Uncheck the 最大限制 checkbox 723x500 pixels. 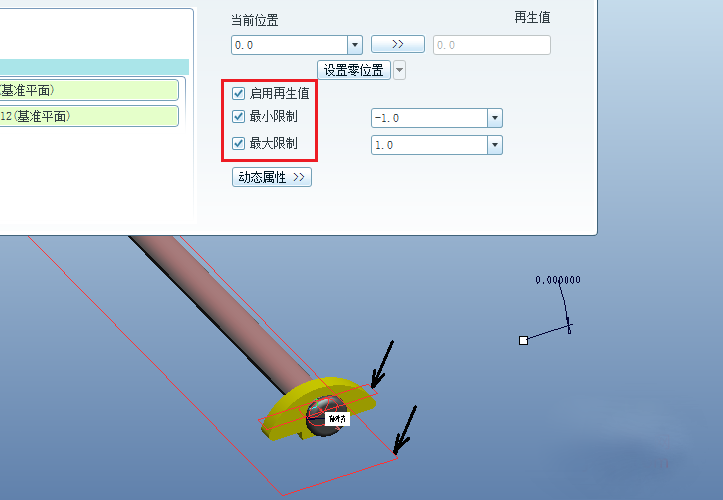click(238, 143)
